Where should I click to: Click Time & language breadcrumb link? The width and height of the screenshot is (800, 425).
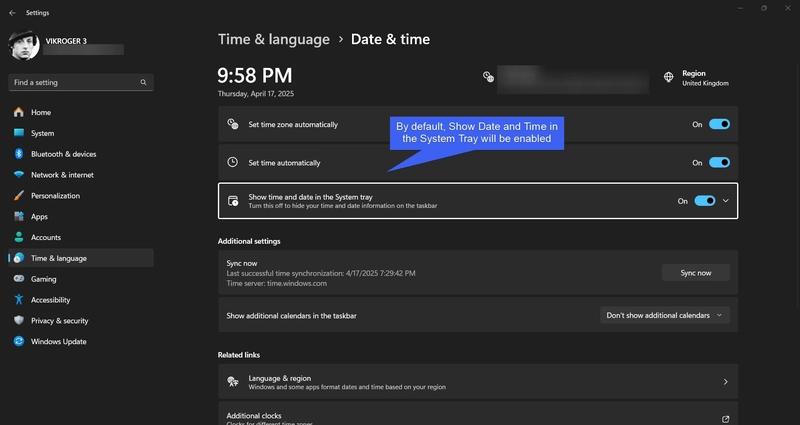(x=273, y=40)
